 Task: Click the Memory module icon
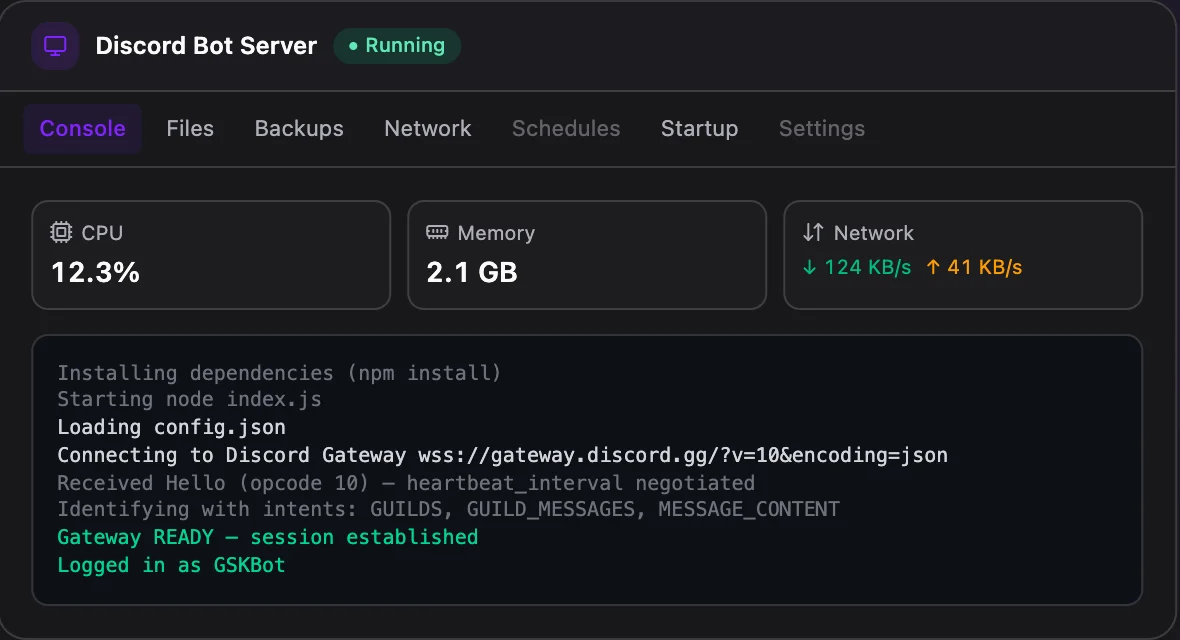(x=437, y=232)
